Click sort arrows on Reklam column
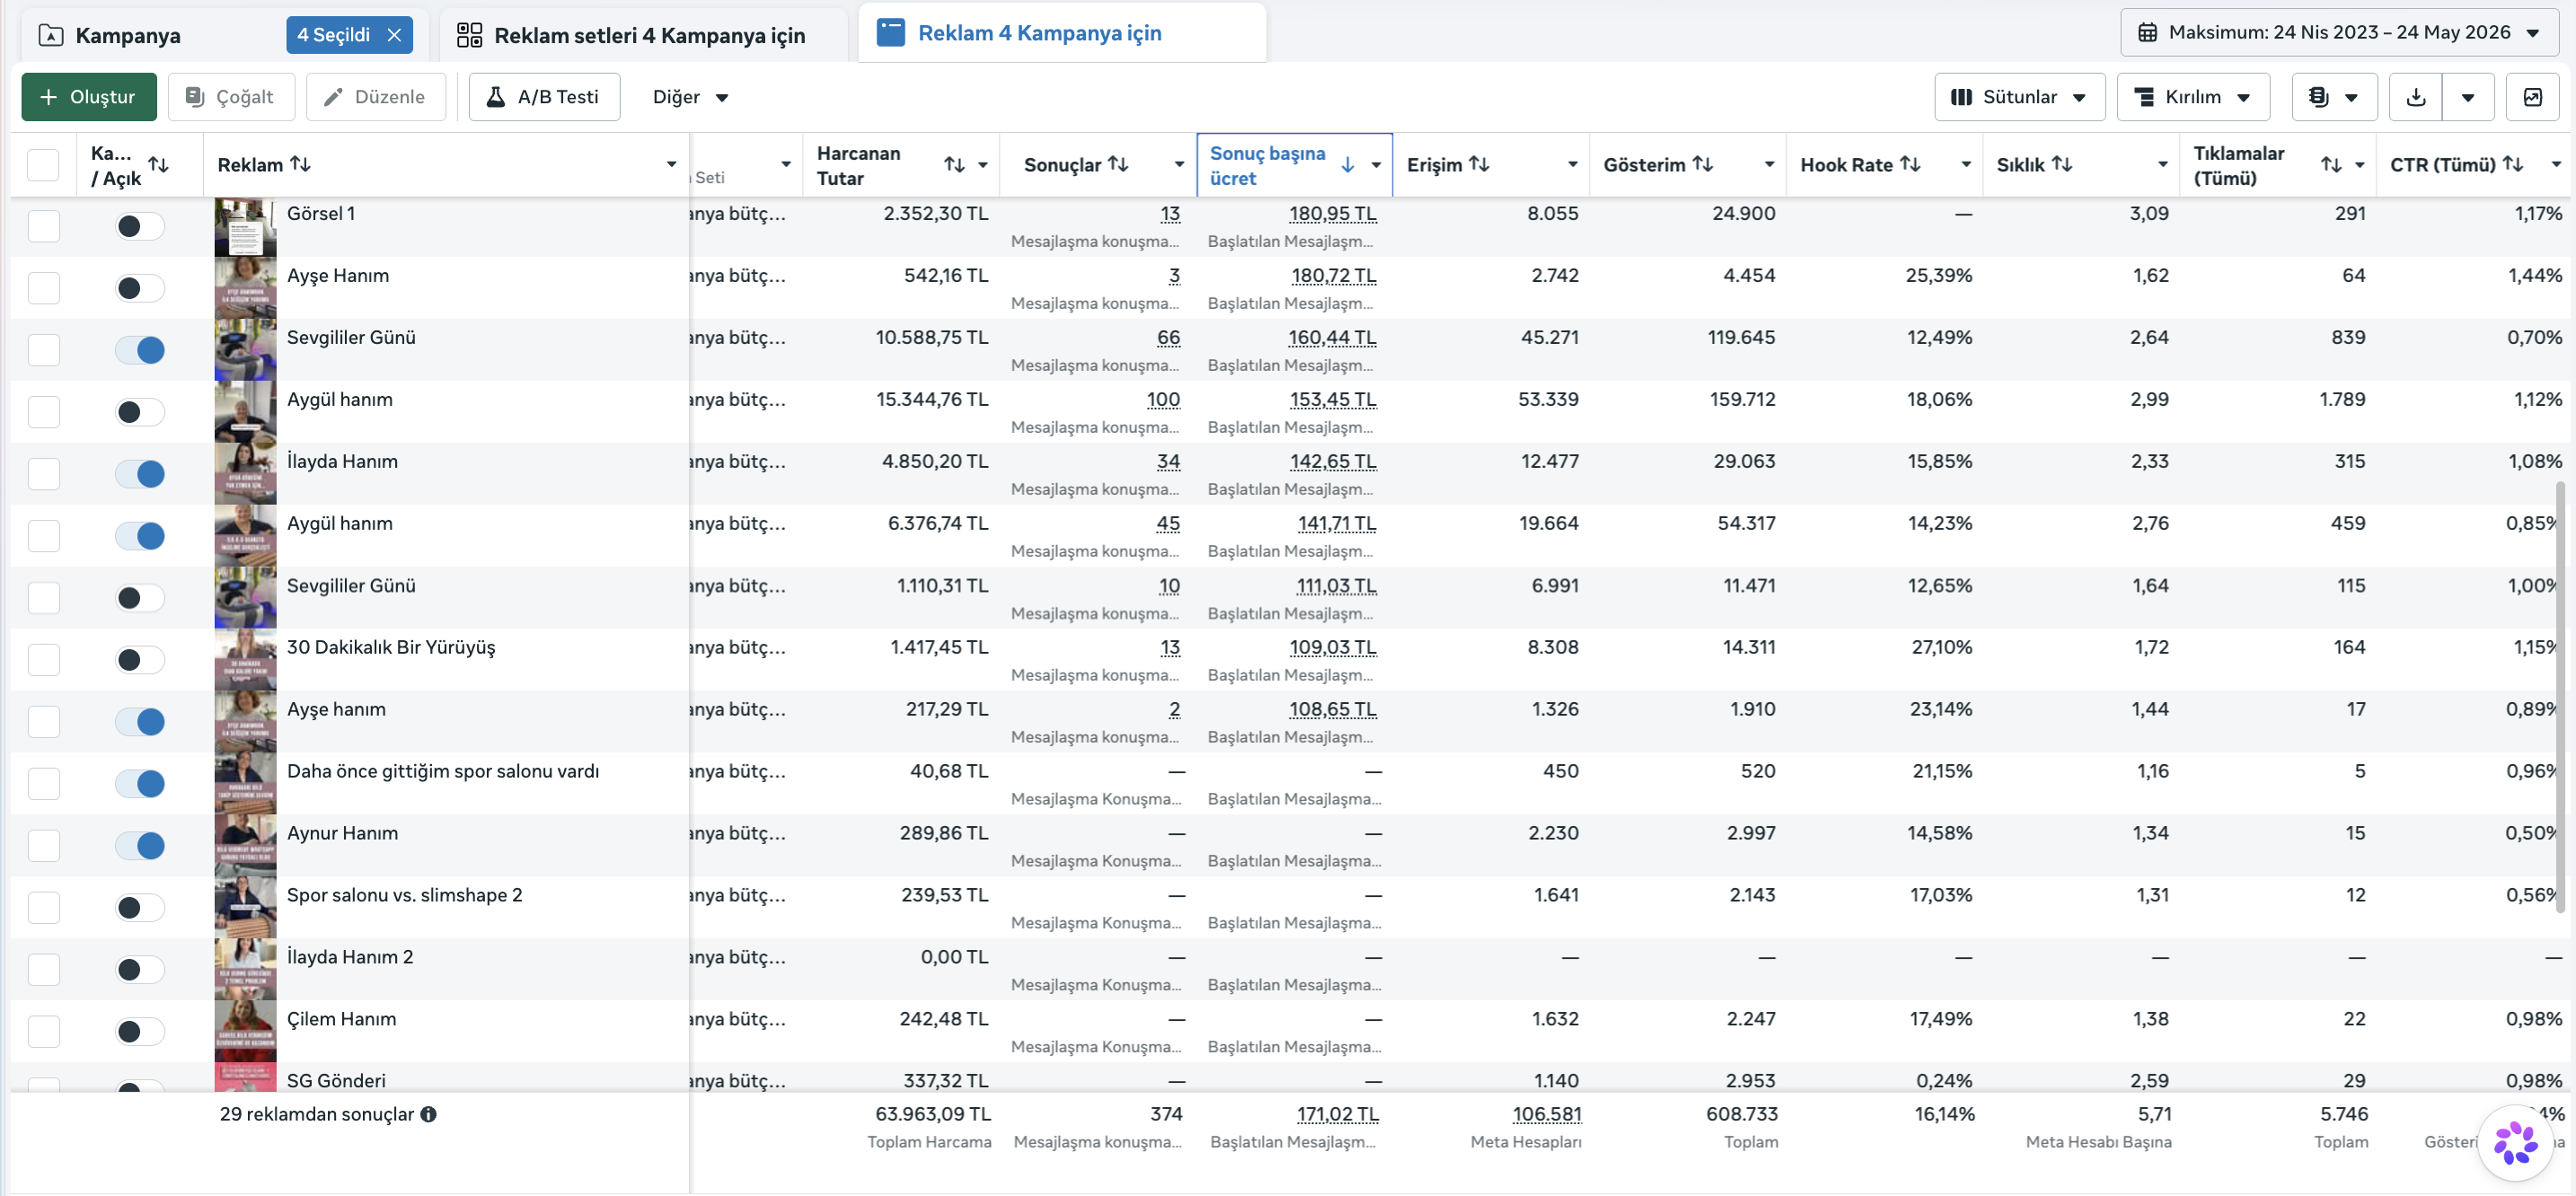Viewport: 2576px width, 1196px height. pyautogui.click(x=300, y=164)
